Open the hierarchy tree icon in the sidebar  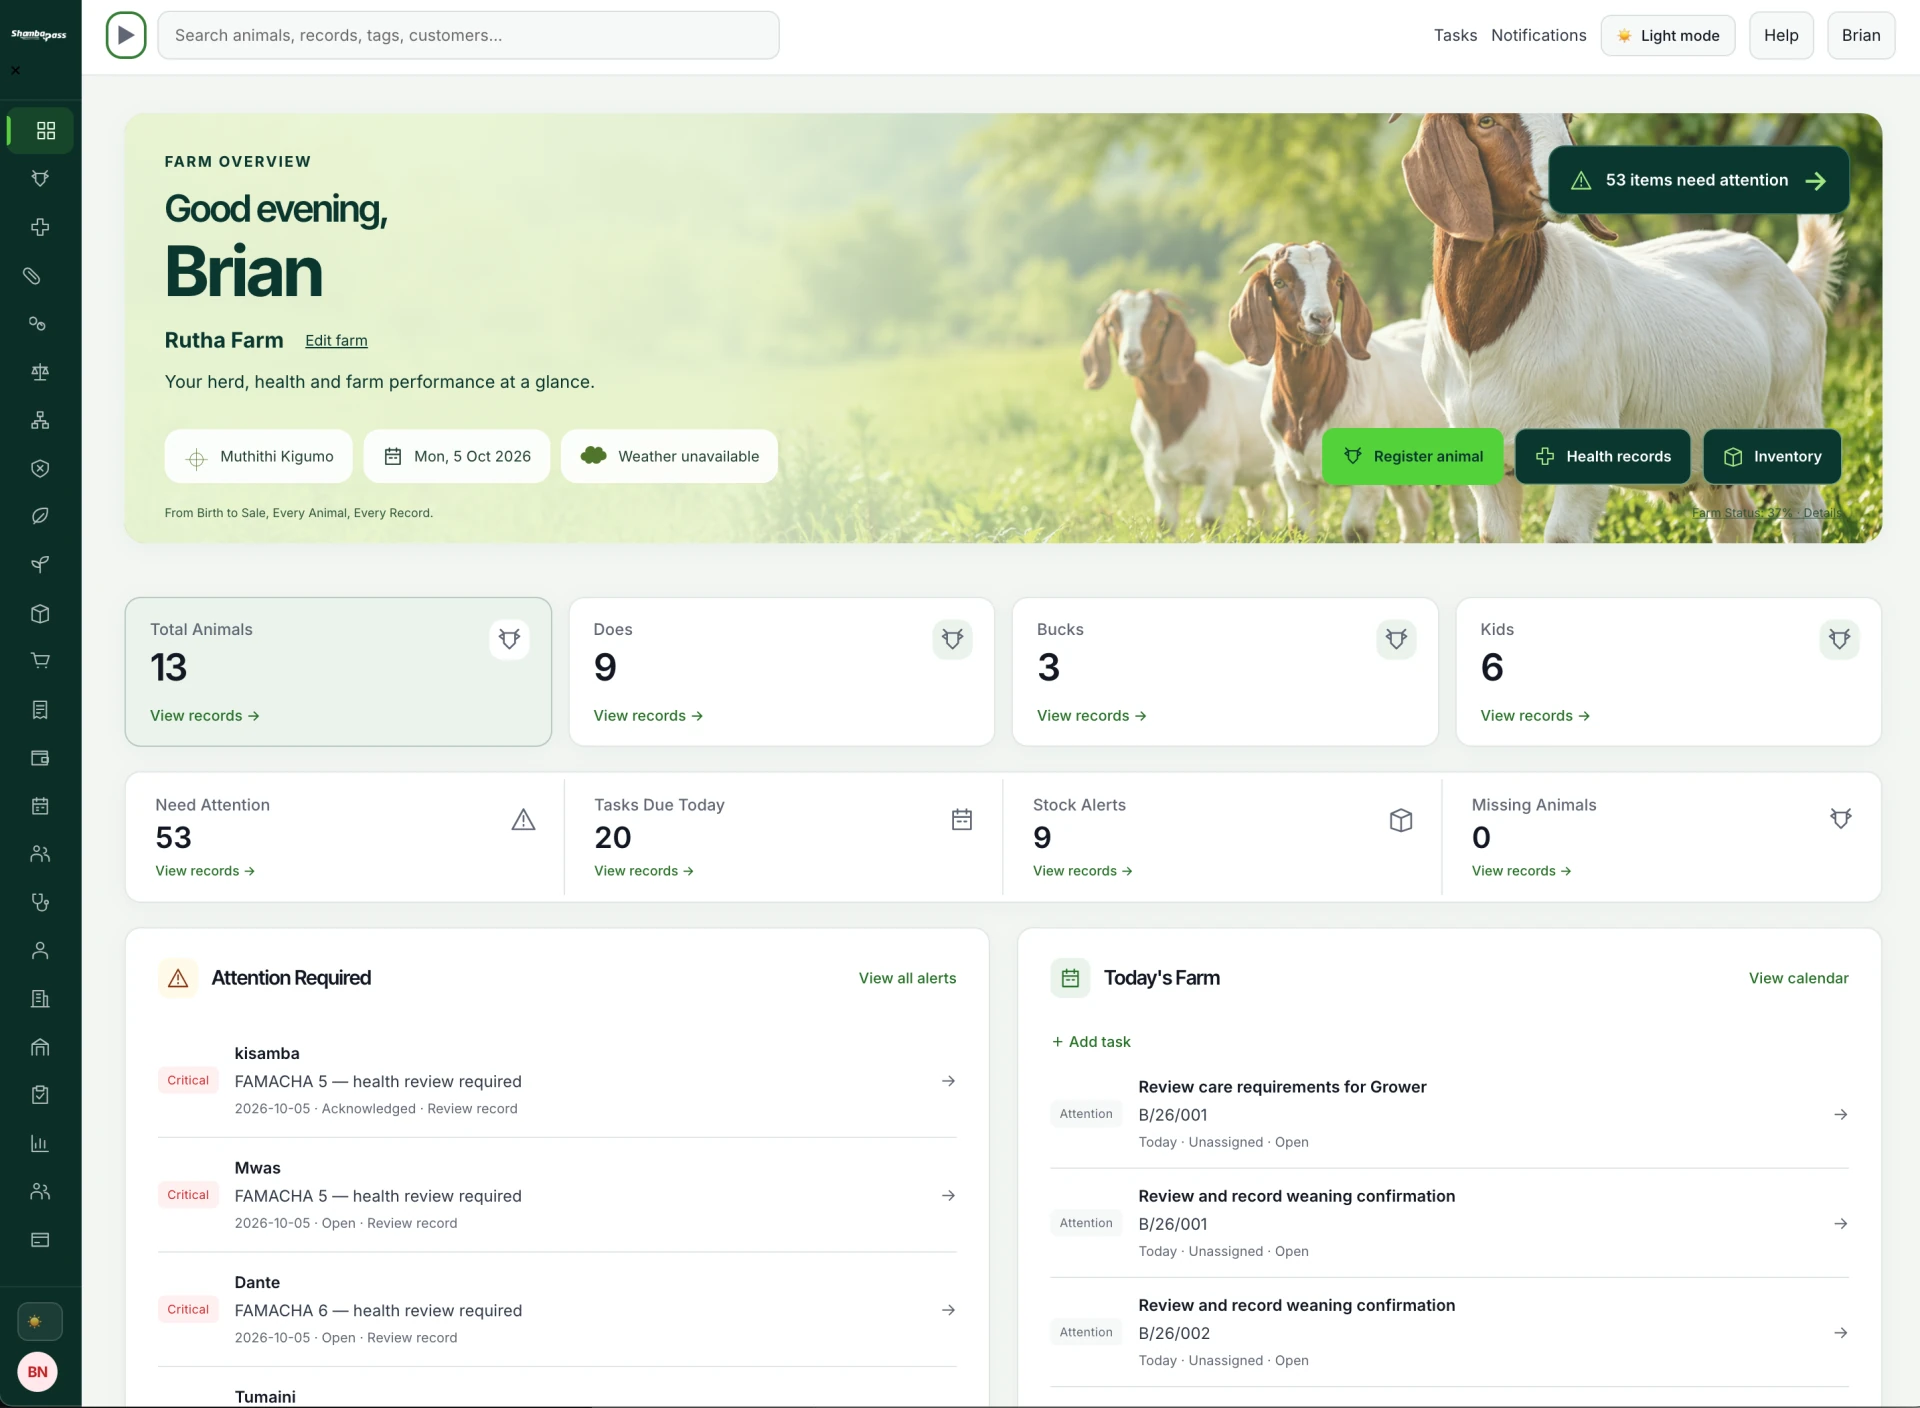pyautogui.click(x=40, y=420)
